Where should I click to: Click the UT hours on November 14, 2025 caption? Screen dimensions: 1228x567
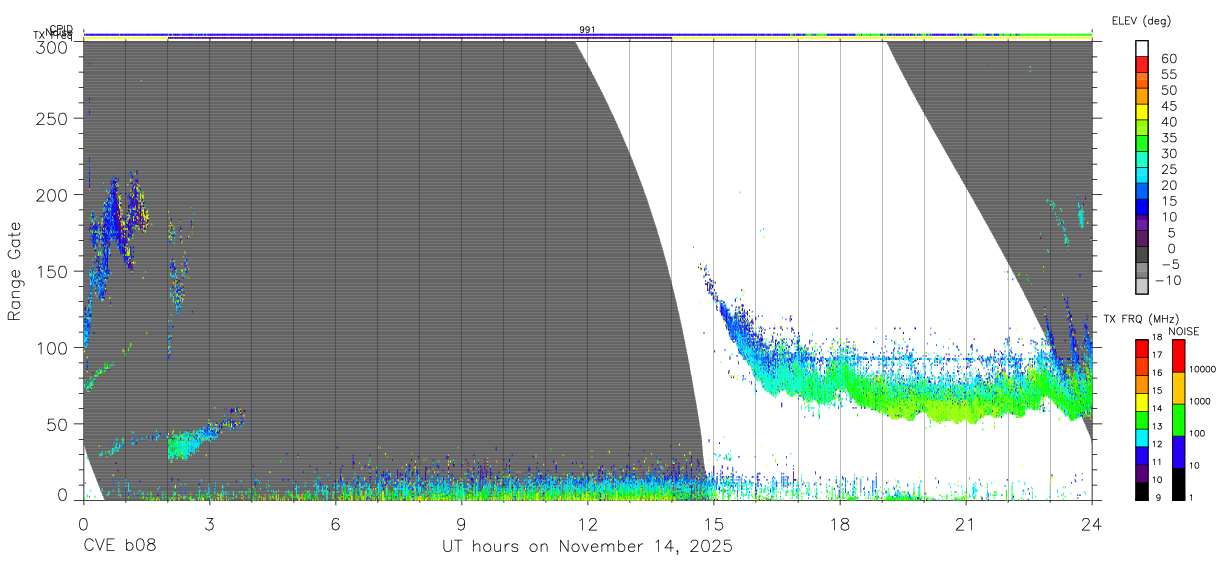click(588, 547)
